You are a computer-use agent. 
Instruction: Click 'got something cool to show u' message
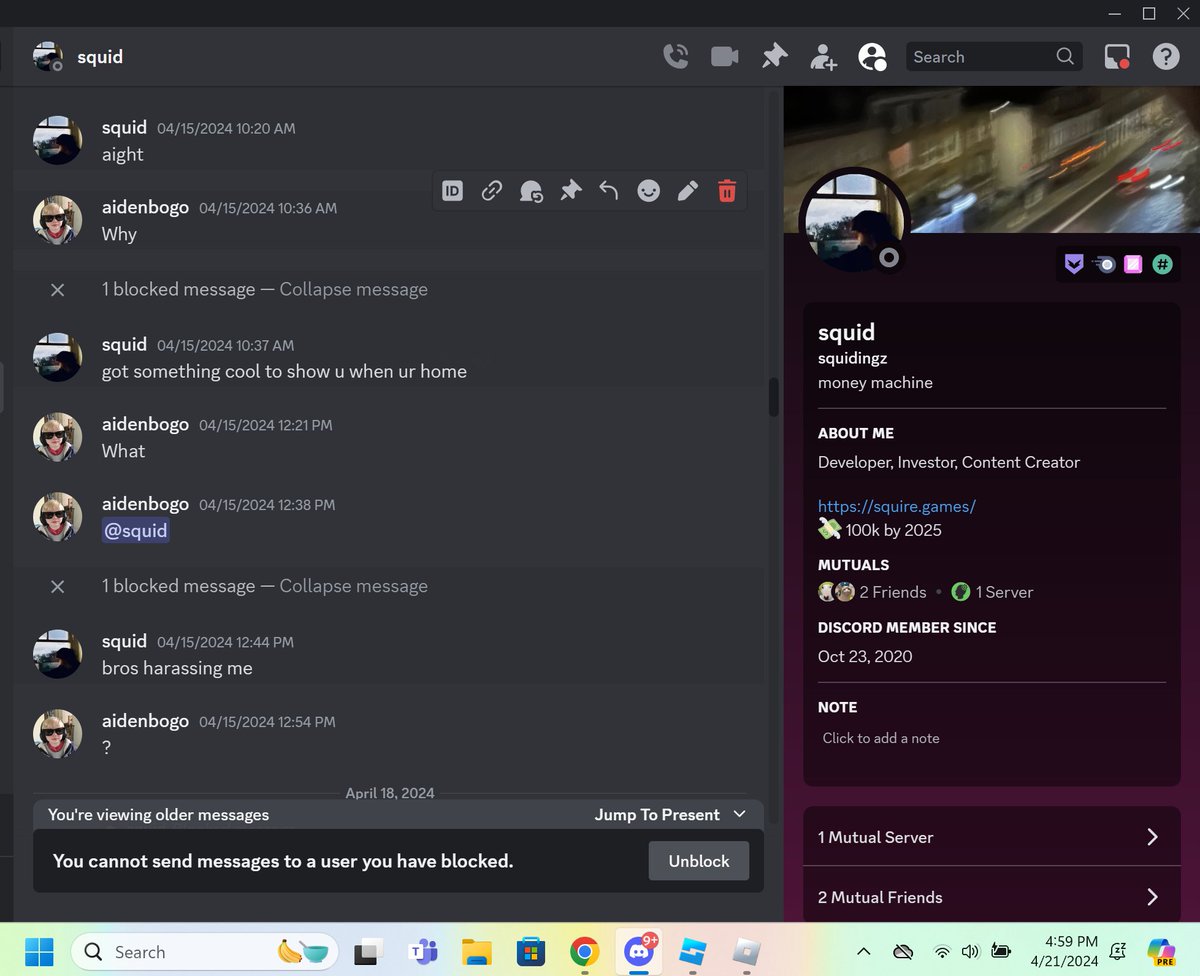(x=284, y=371)
